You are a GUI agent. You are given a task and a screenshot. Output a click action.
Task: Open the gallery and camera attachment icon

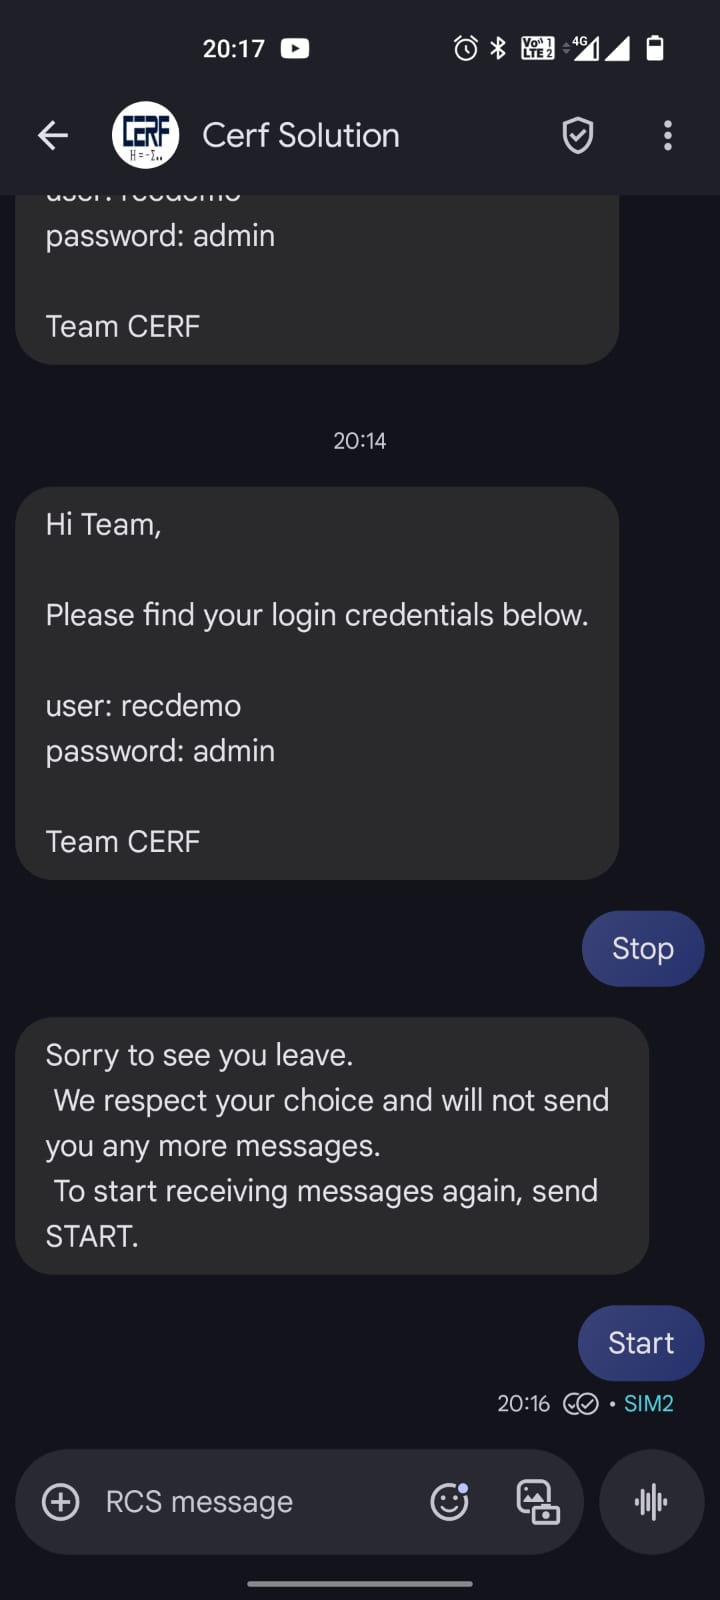tap(537, 1501)
